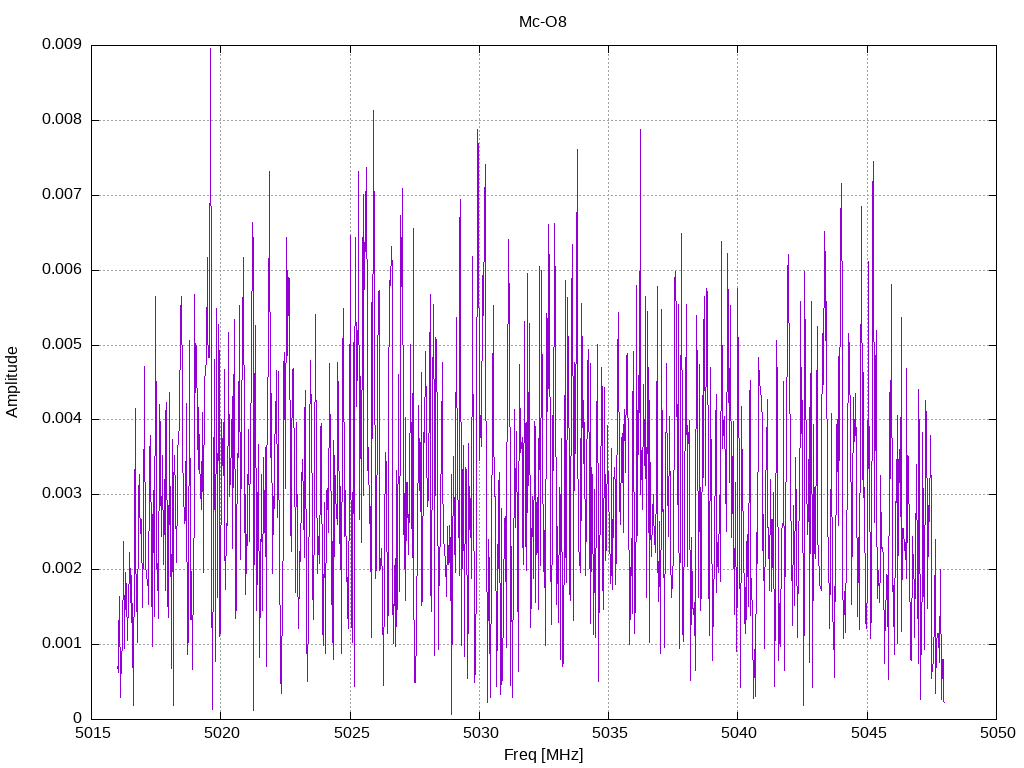Click the 5035 x-axis tick label
This screenshot has height=768, width=1024.
point(609,733)
